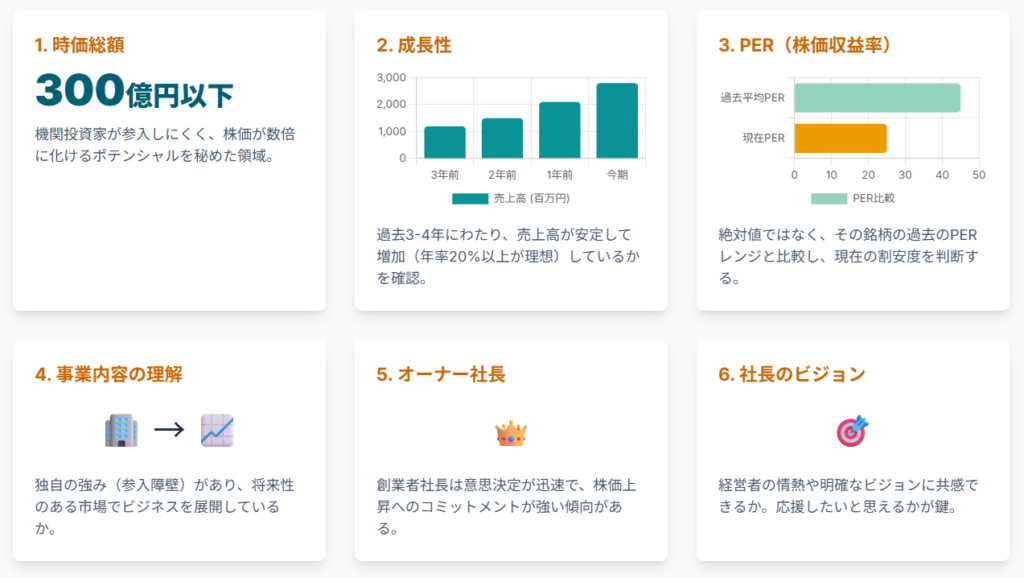1024x578 pixels.
Task: Click the rising chart emoji icon
Action: pyautogui.click(x=216, y=431)
